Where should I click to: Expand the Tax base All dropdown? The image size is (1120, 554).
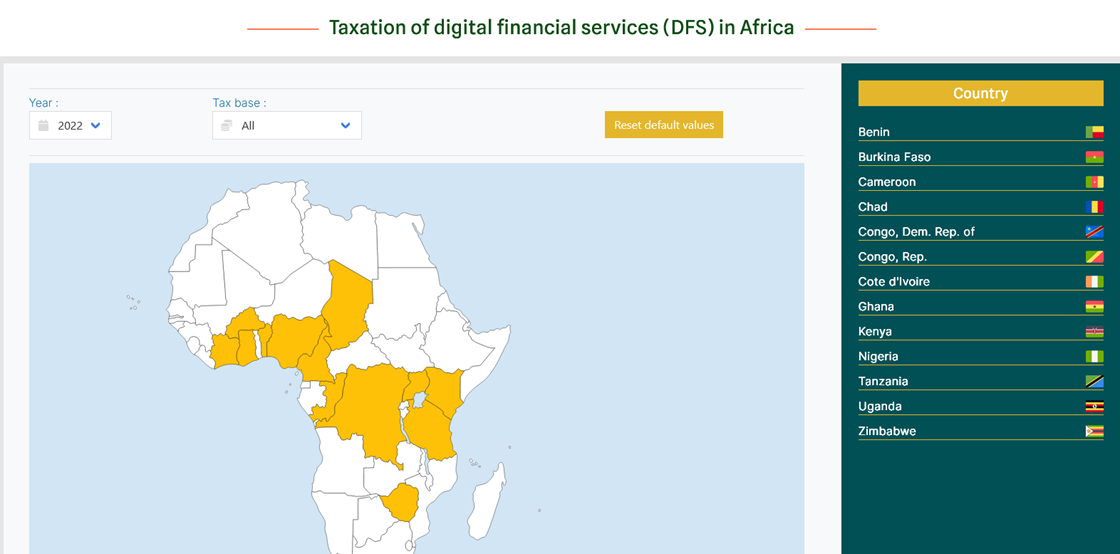[x=287, y=126]
